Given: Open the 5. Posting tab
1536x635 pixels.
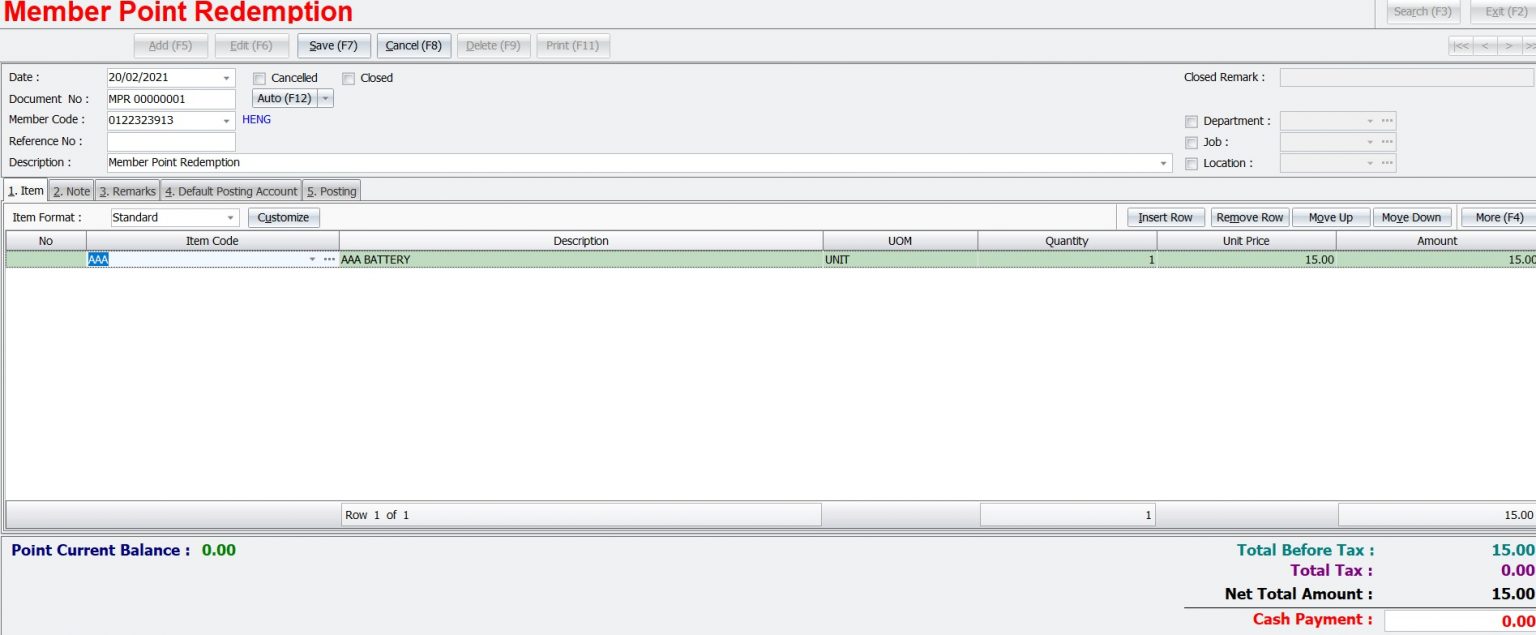Looking at the screenshot, I should click(331, 191).
